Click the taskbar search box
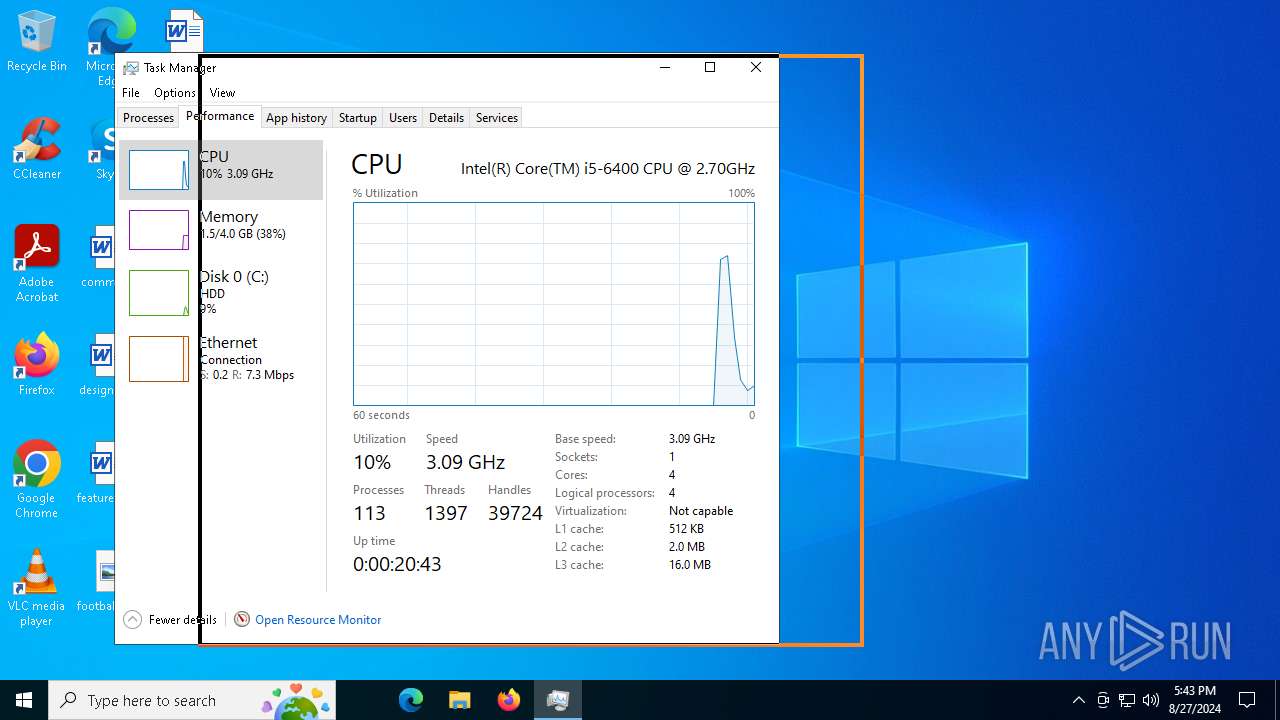1280x720 pixels. [192, 700]
